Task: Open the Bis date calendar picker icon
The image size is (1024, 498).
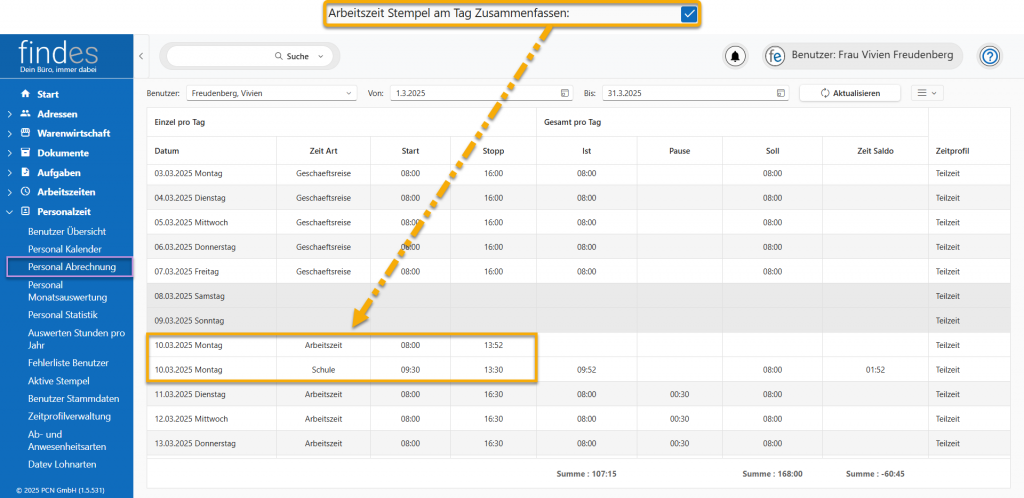Action: [x=781, y=93]
